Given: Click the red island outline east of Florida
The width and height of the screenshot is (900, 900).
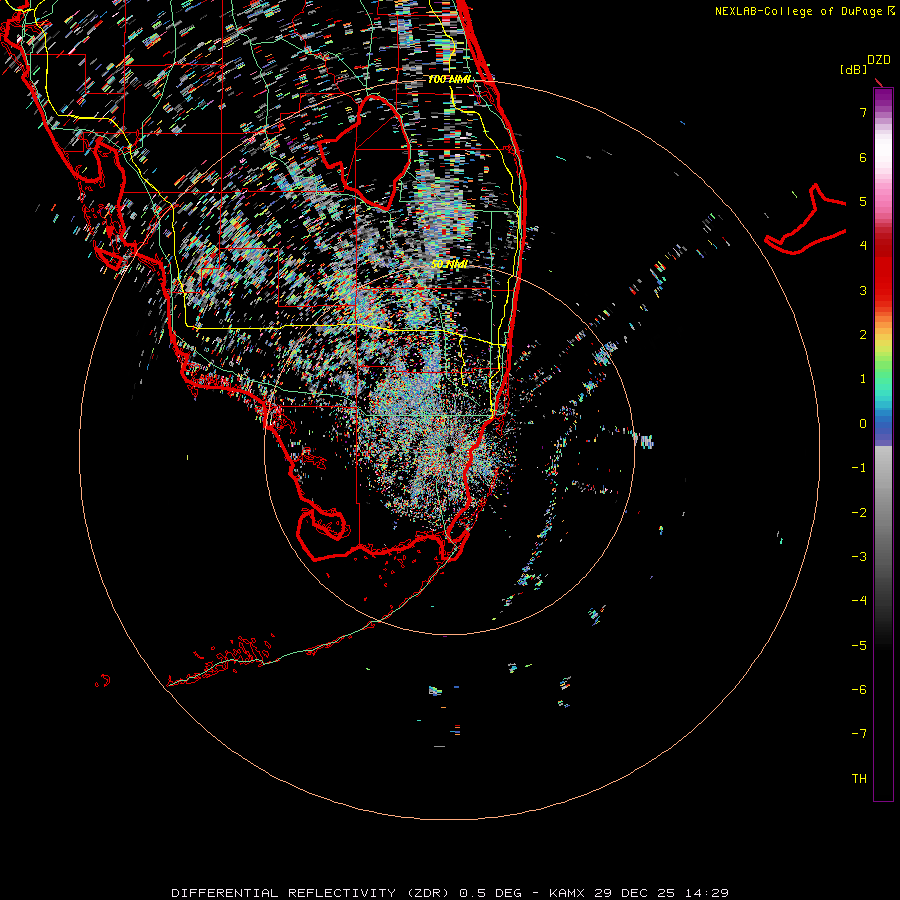Looking at the screenshot, I should 808,221.
